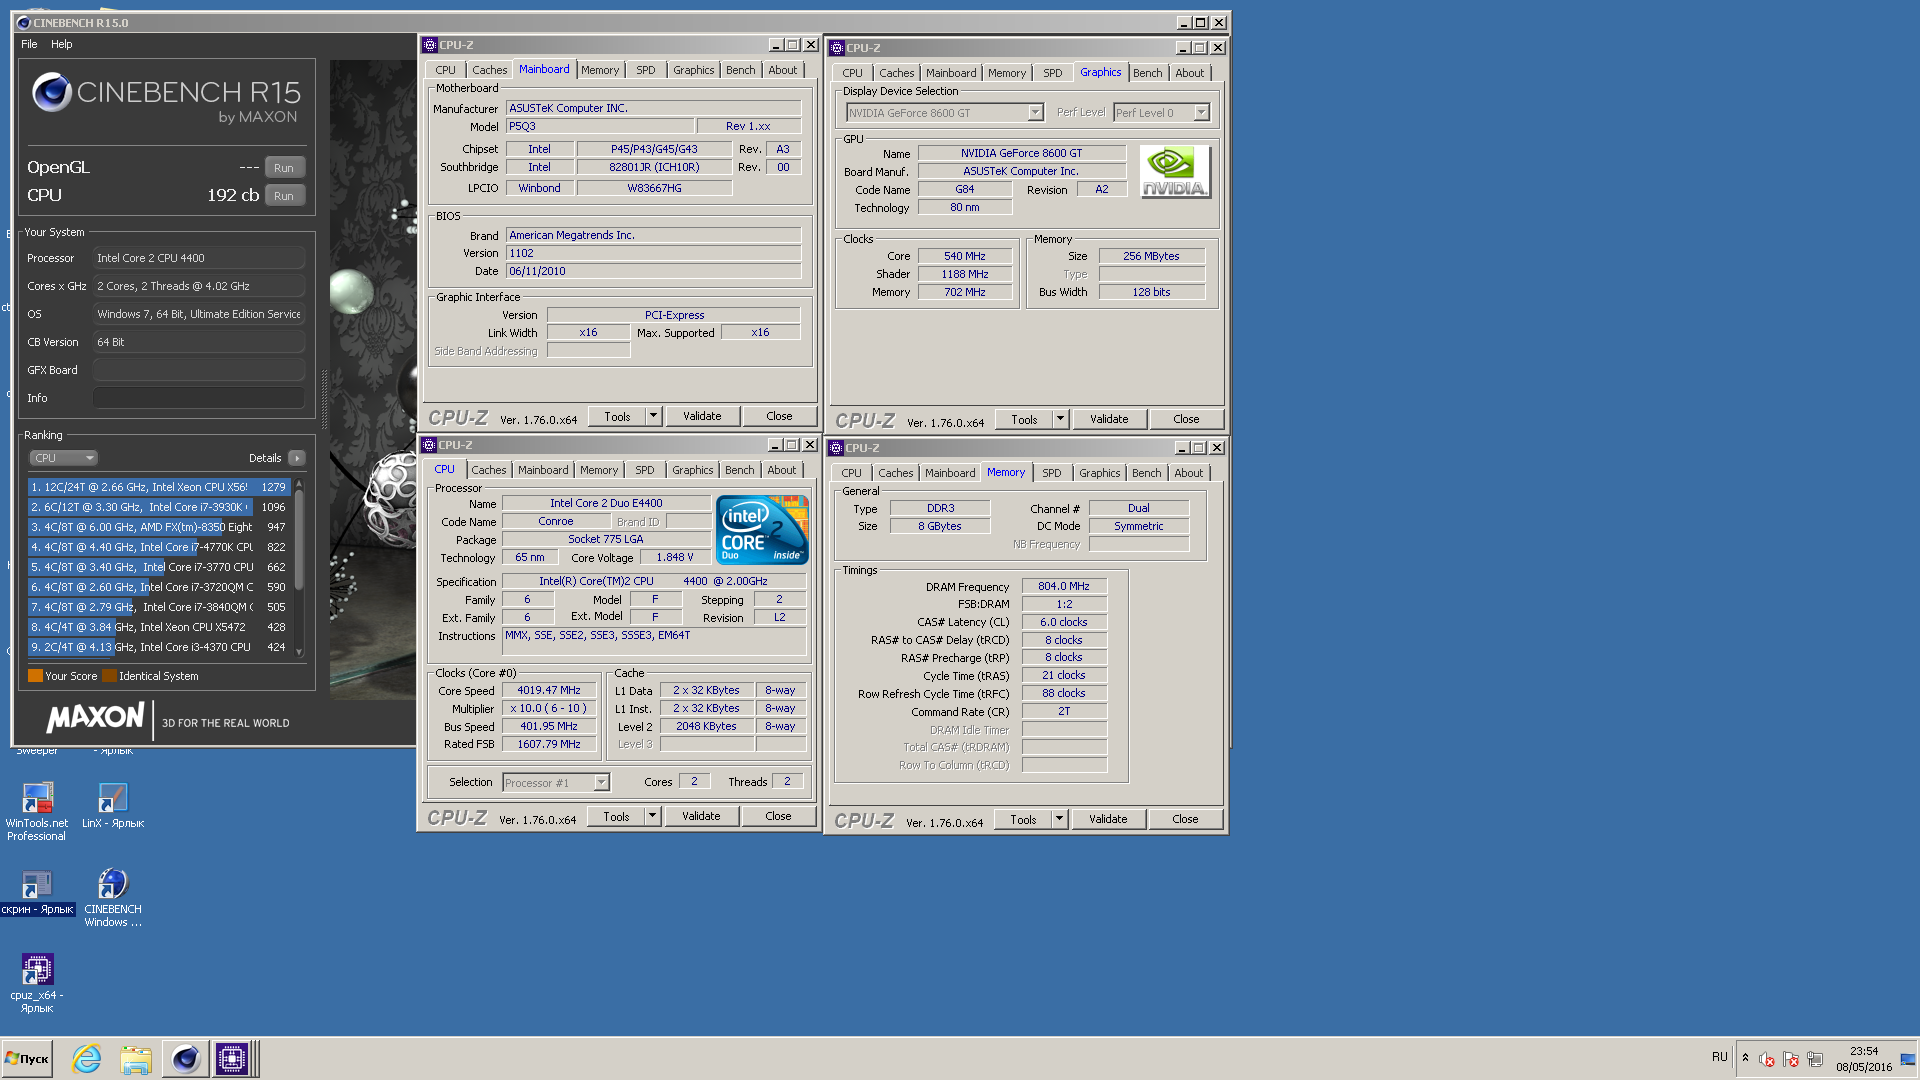
Task: Launch cpuz_x64 shortcut on desktop
Action: coord(37,983)
